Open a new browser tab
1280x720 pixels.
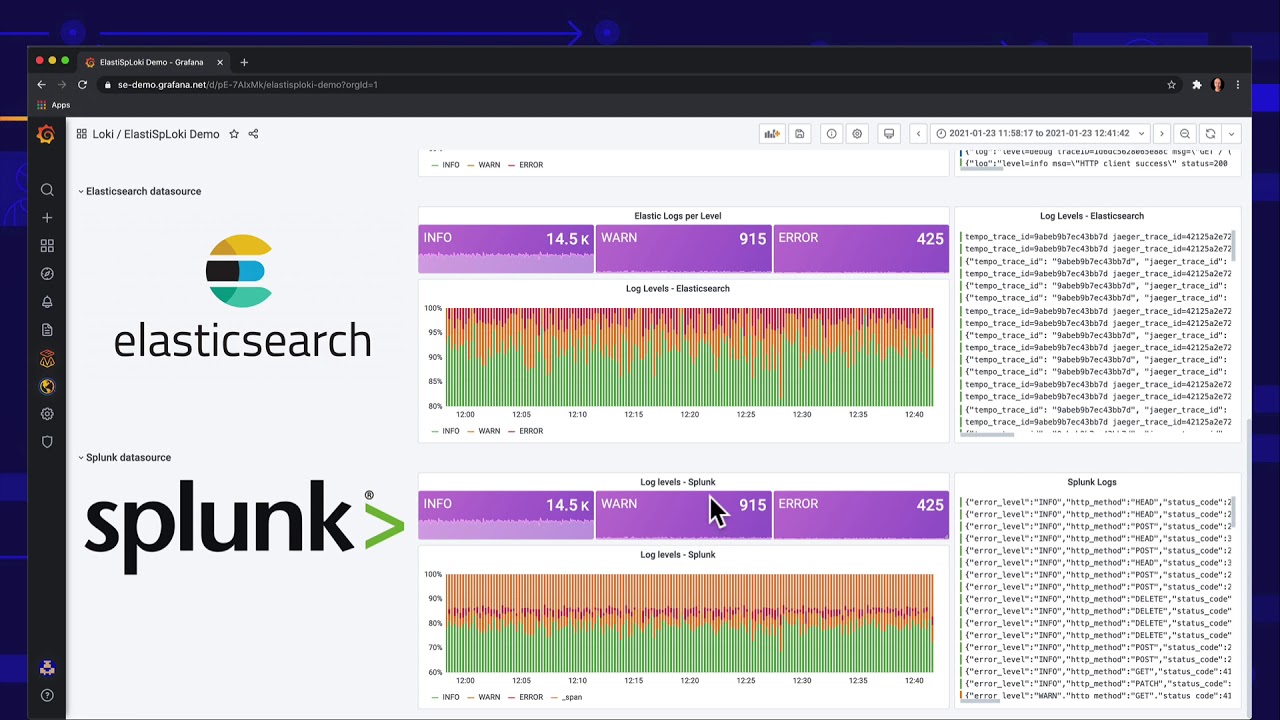244,62
